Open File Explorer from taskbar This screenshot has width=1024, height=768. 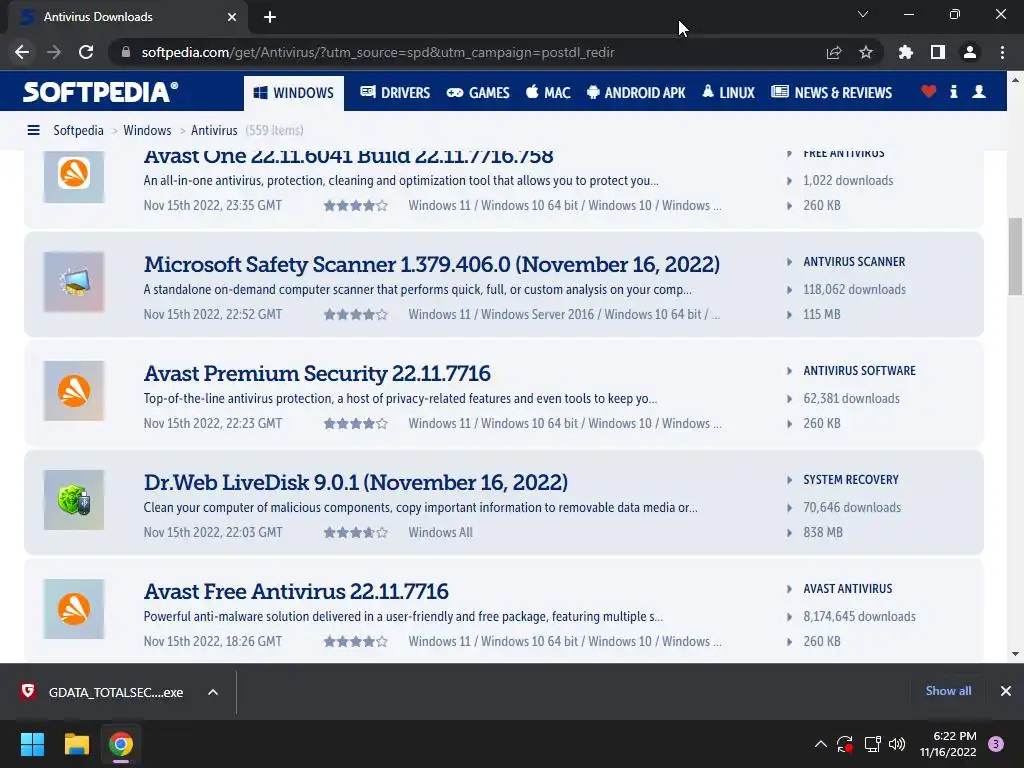76,744
